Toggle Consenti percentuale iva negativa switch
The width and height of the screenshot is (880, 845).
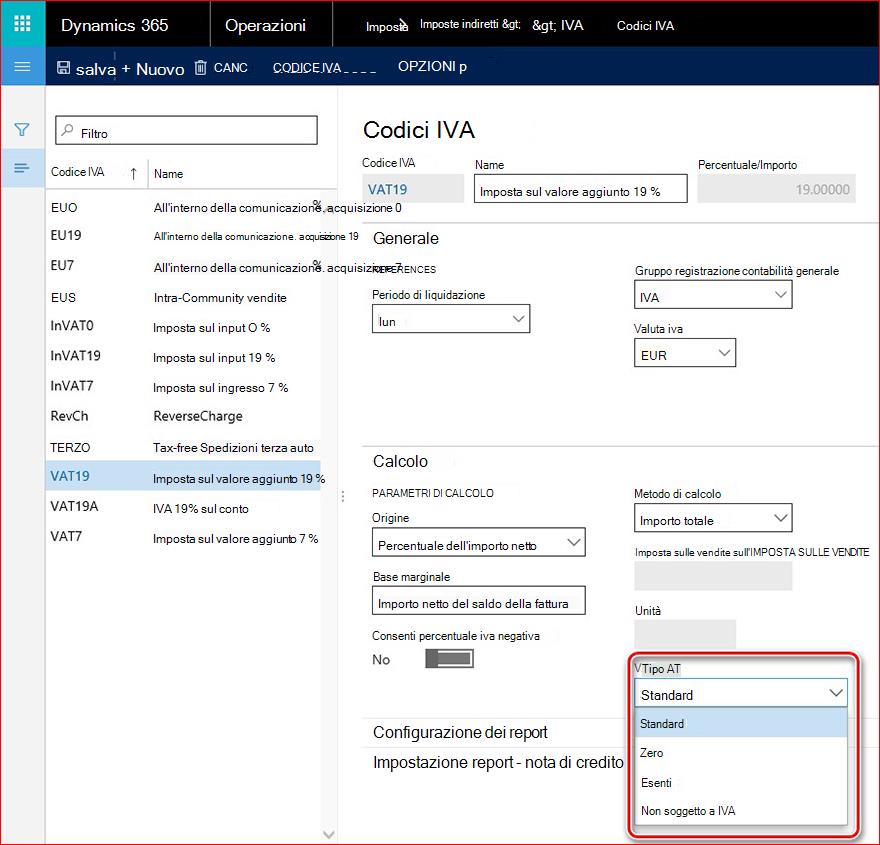click(x=450, y=659)
